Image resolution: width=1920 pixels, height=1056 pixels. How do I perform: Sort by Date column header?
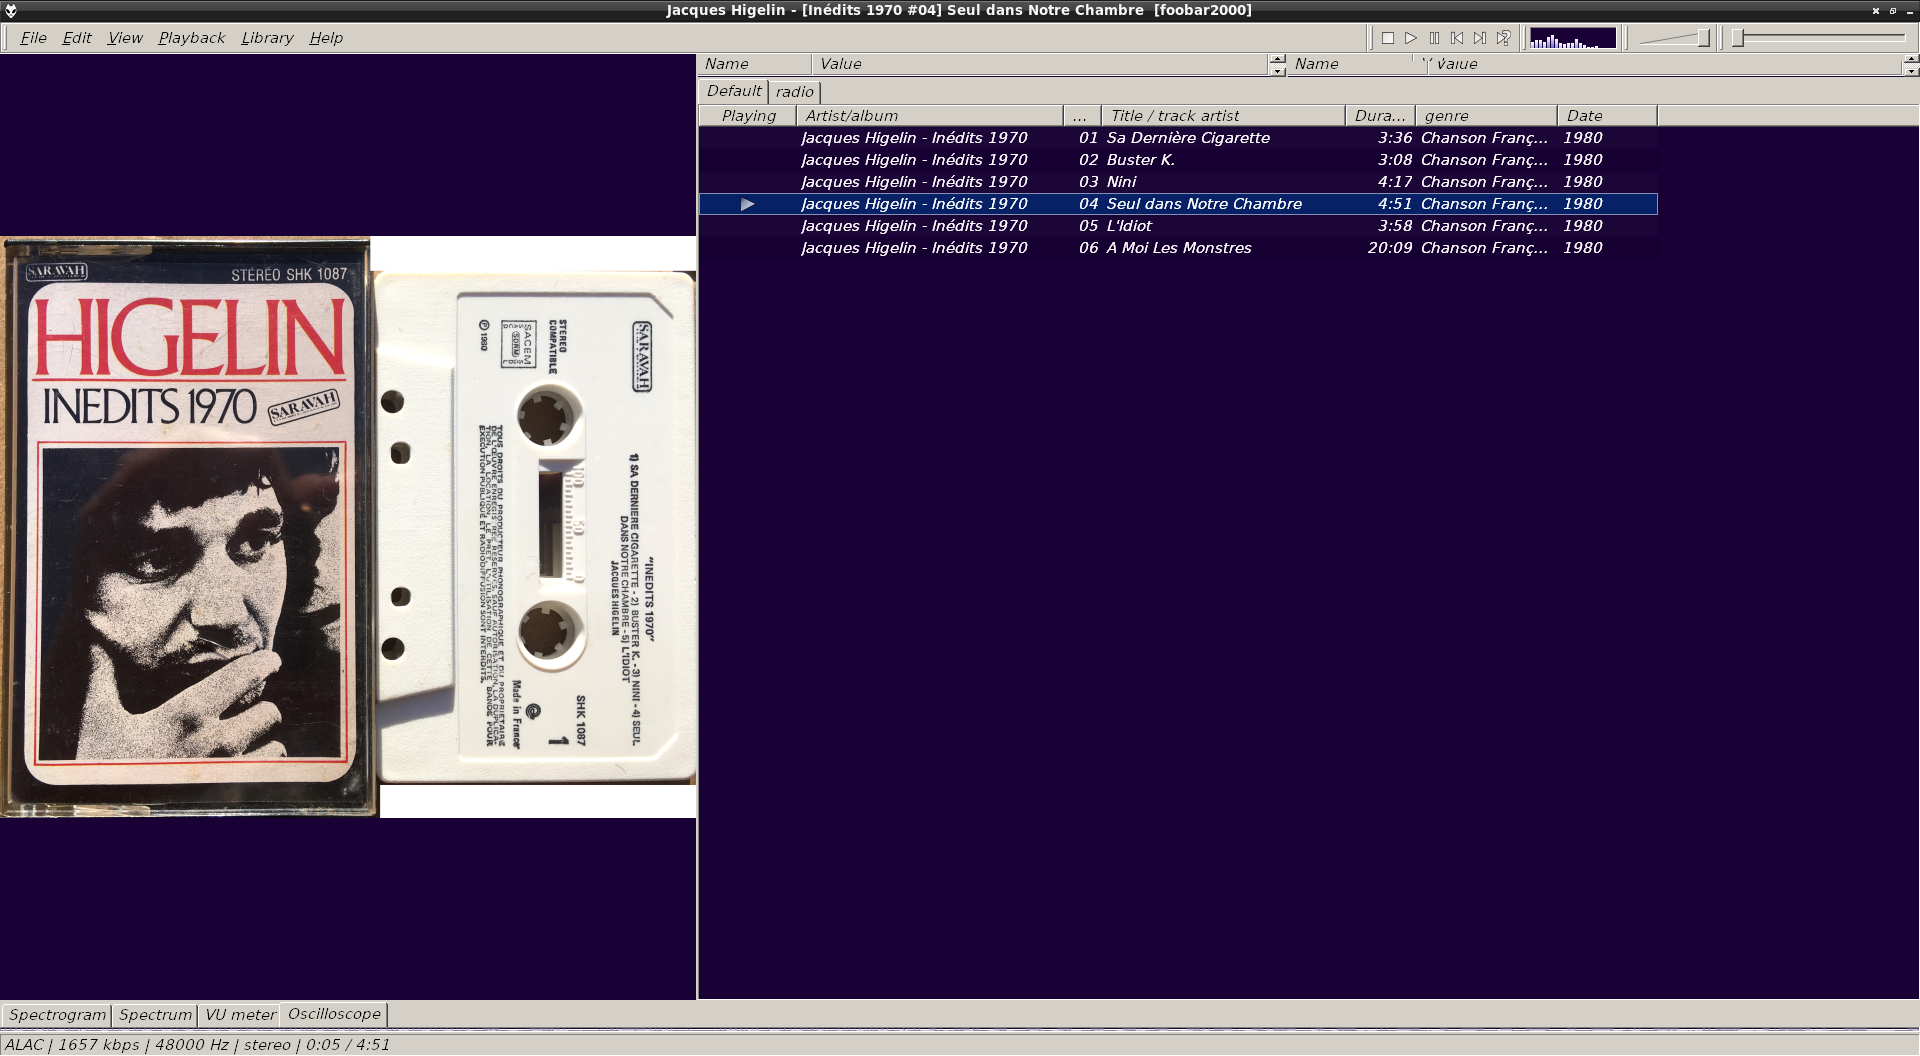1607,116
